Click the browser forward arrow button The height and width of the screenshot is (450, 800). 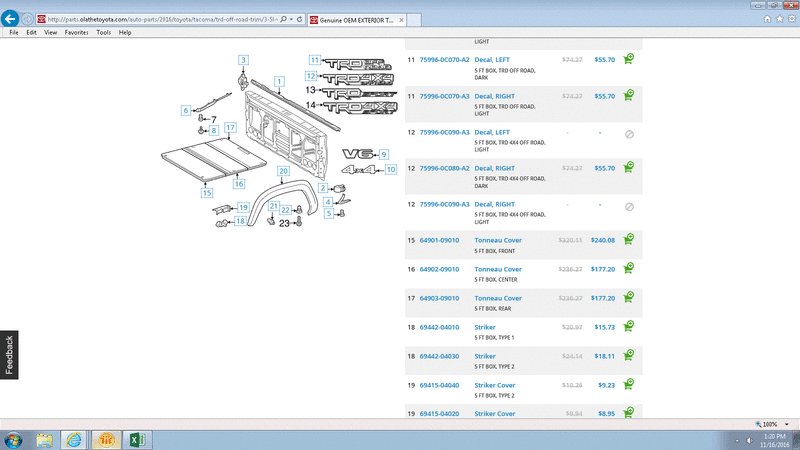(28, 19)
